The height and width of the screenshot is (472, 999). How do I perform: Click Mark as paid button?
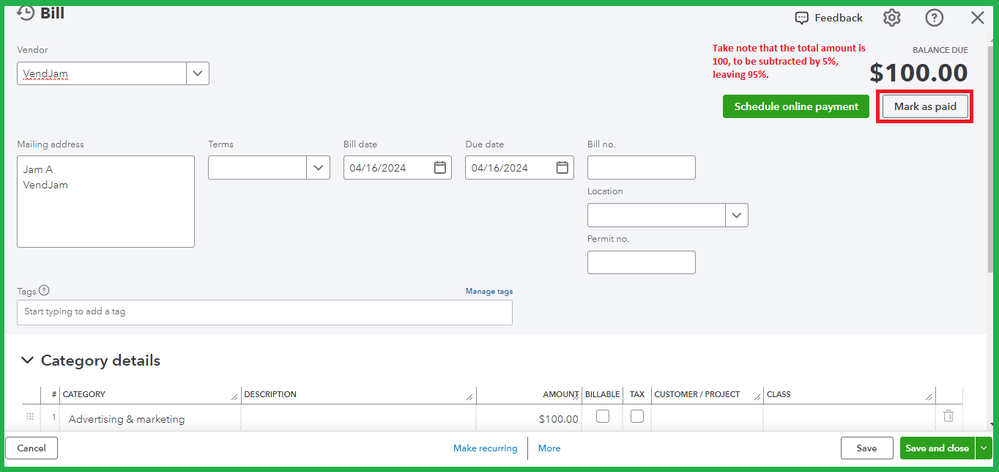(925, 106)
